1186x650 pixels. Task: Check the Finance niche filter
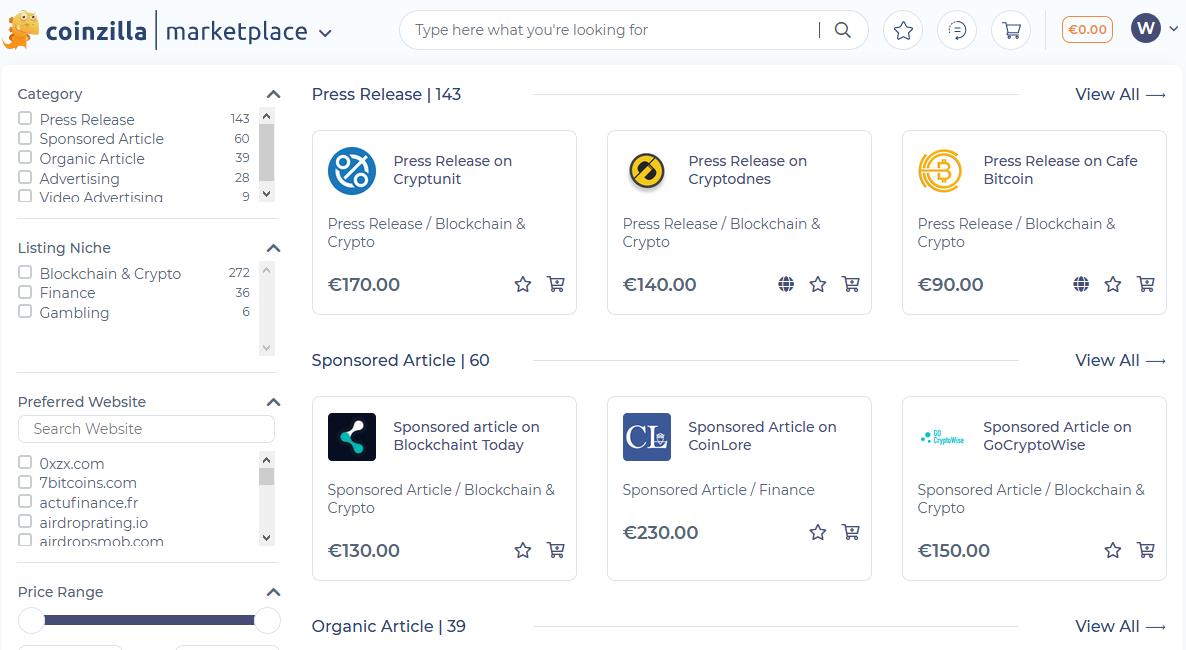click(25, 292)
